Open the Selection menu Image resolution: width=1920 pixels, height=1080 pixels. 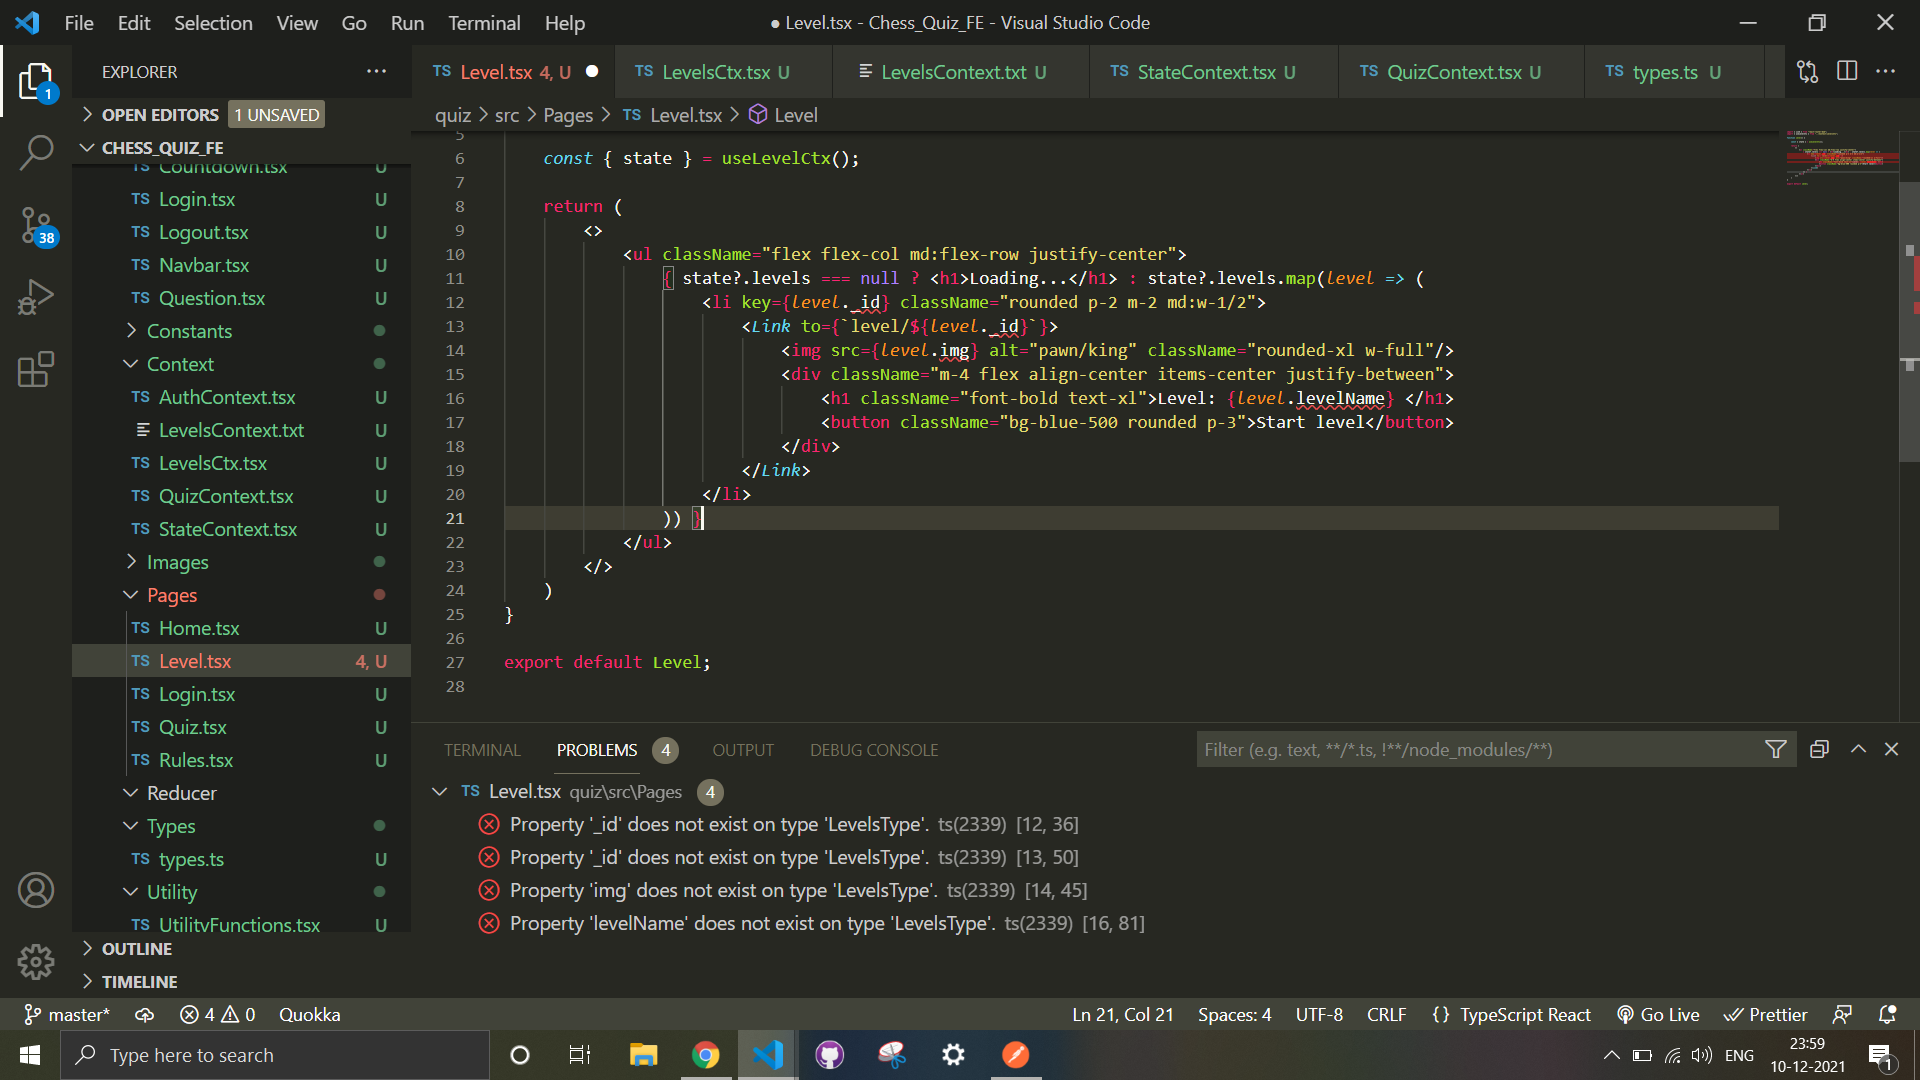213,22
